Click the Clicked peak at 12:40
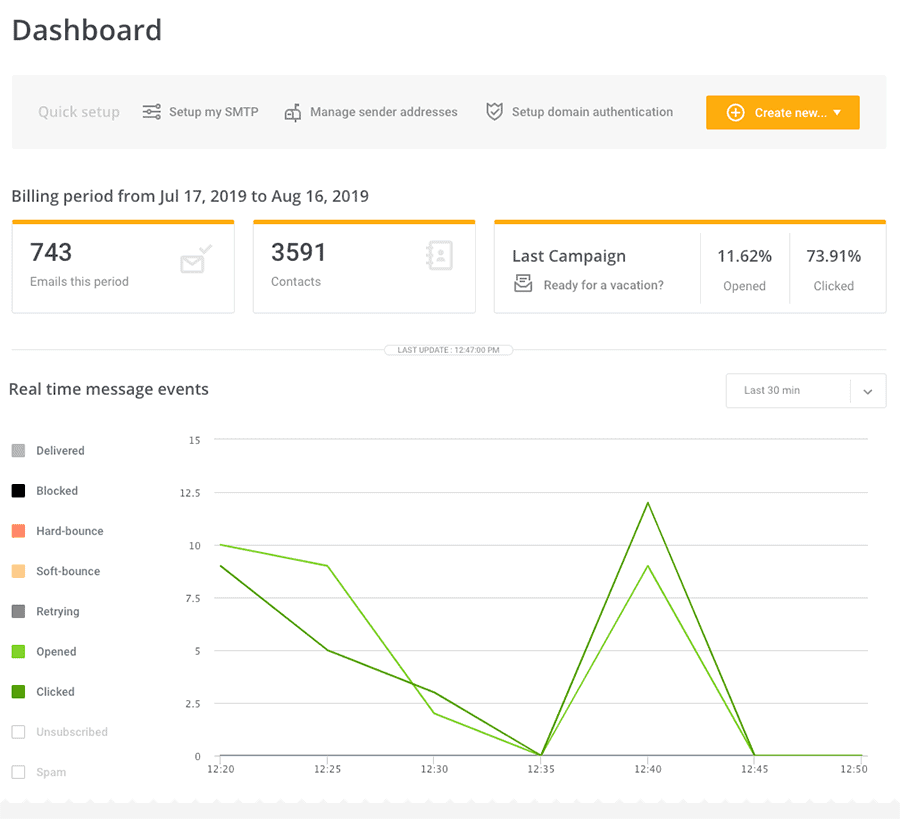The height and width of the screenshot is (819, 900). [648, 502]
